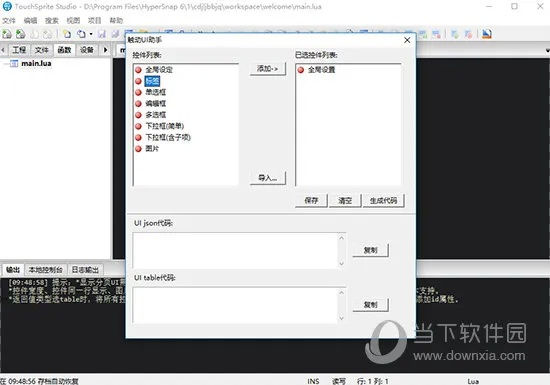Screen dimensions: 550x385
Task: Select 单选框 in the control list
Action: click(x=156, y=92)
